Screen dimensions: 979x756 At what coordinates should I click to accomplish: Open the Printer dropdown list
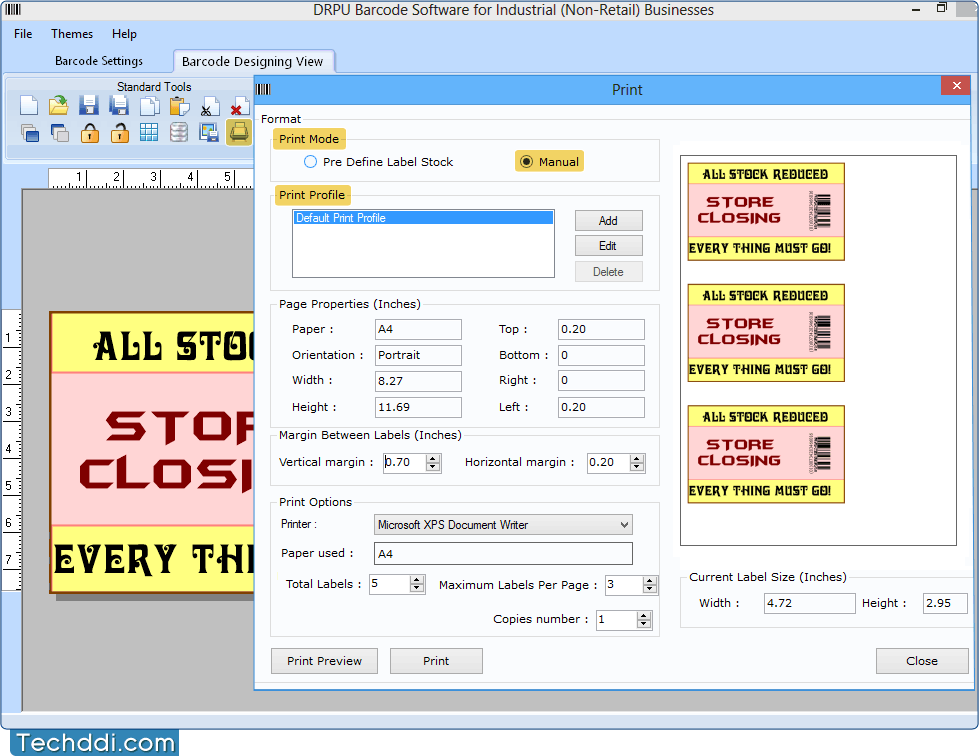coord(624,525)
